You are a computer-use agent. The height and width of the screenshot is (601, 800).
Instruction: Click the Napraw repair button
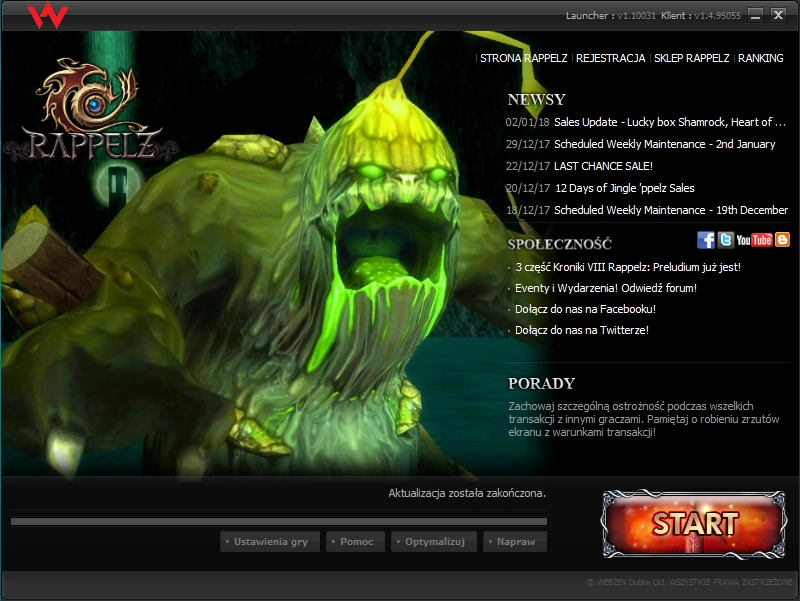(515, 542)
